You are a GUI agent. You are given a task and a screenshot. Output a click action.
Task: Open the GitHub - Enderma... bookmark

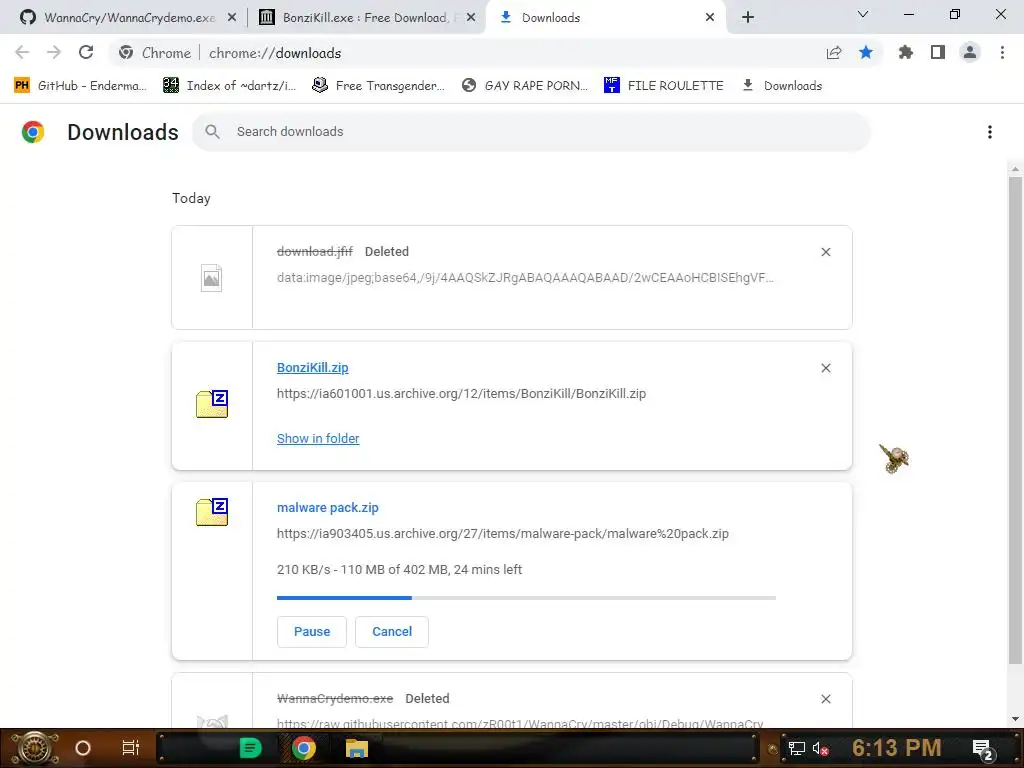tap(80, 86)
